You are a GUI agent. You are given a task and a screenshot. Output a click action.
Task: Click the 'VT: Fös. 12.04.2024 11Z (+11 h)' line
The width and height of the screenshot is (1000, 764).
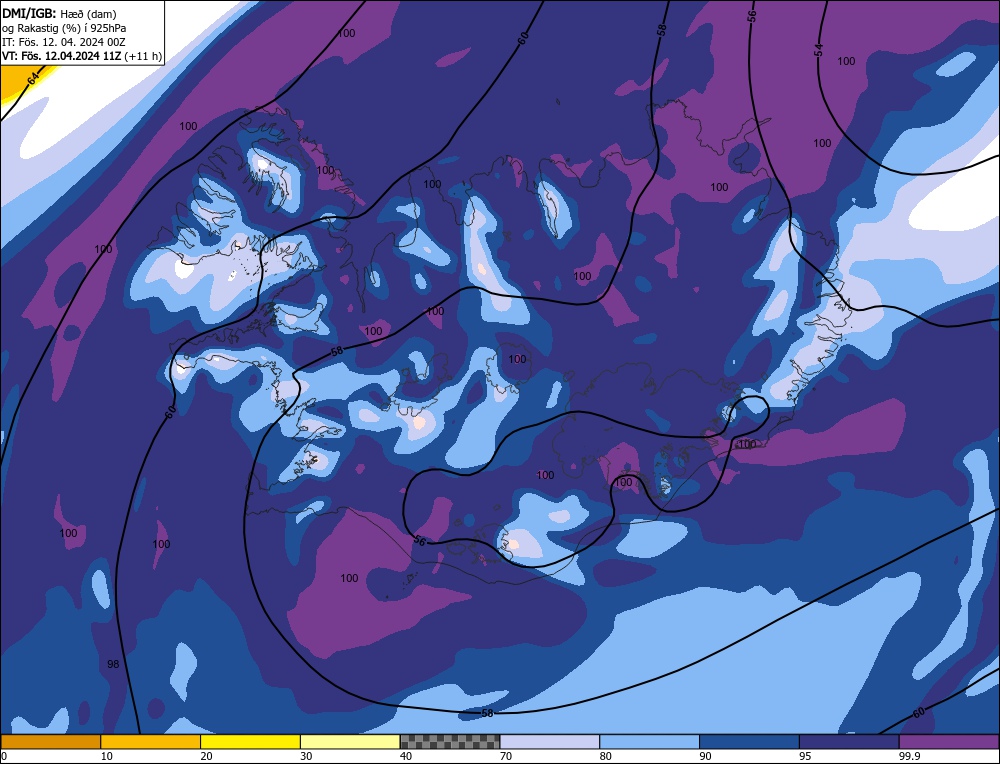[82, 56]
